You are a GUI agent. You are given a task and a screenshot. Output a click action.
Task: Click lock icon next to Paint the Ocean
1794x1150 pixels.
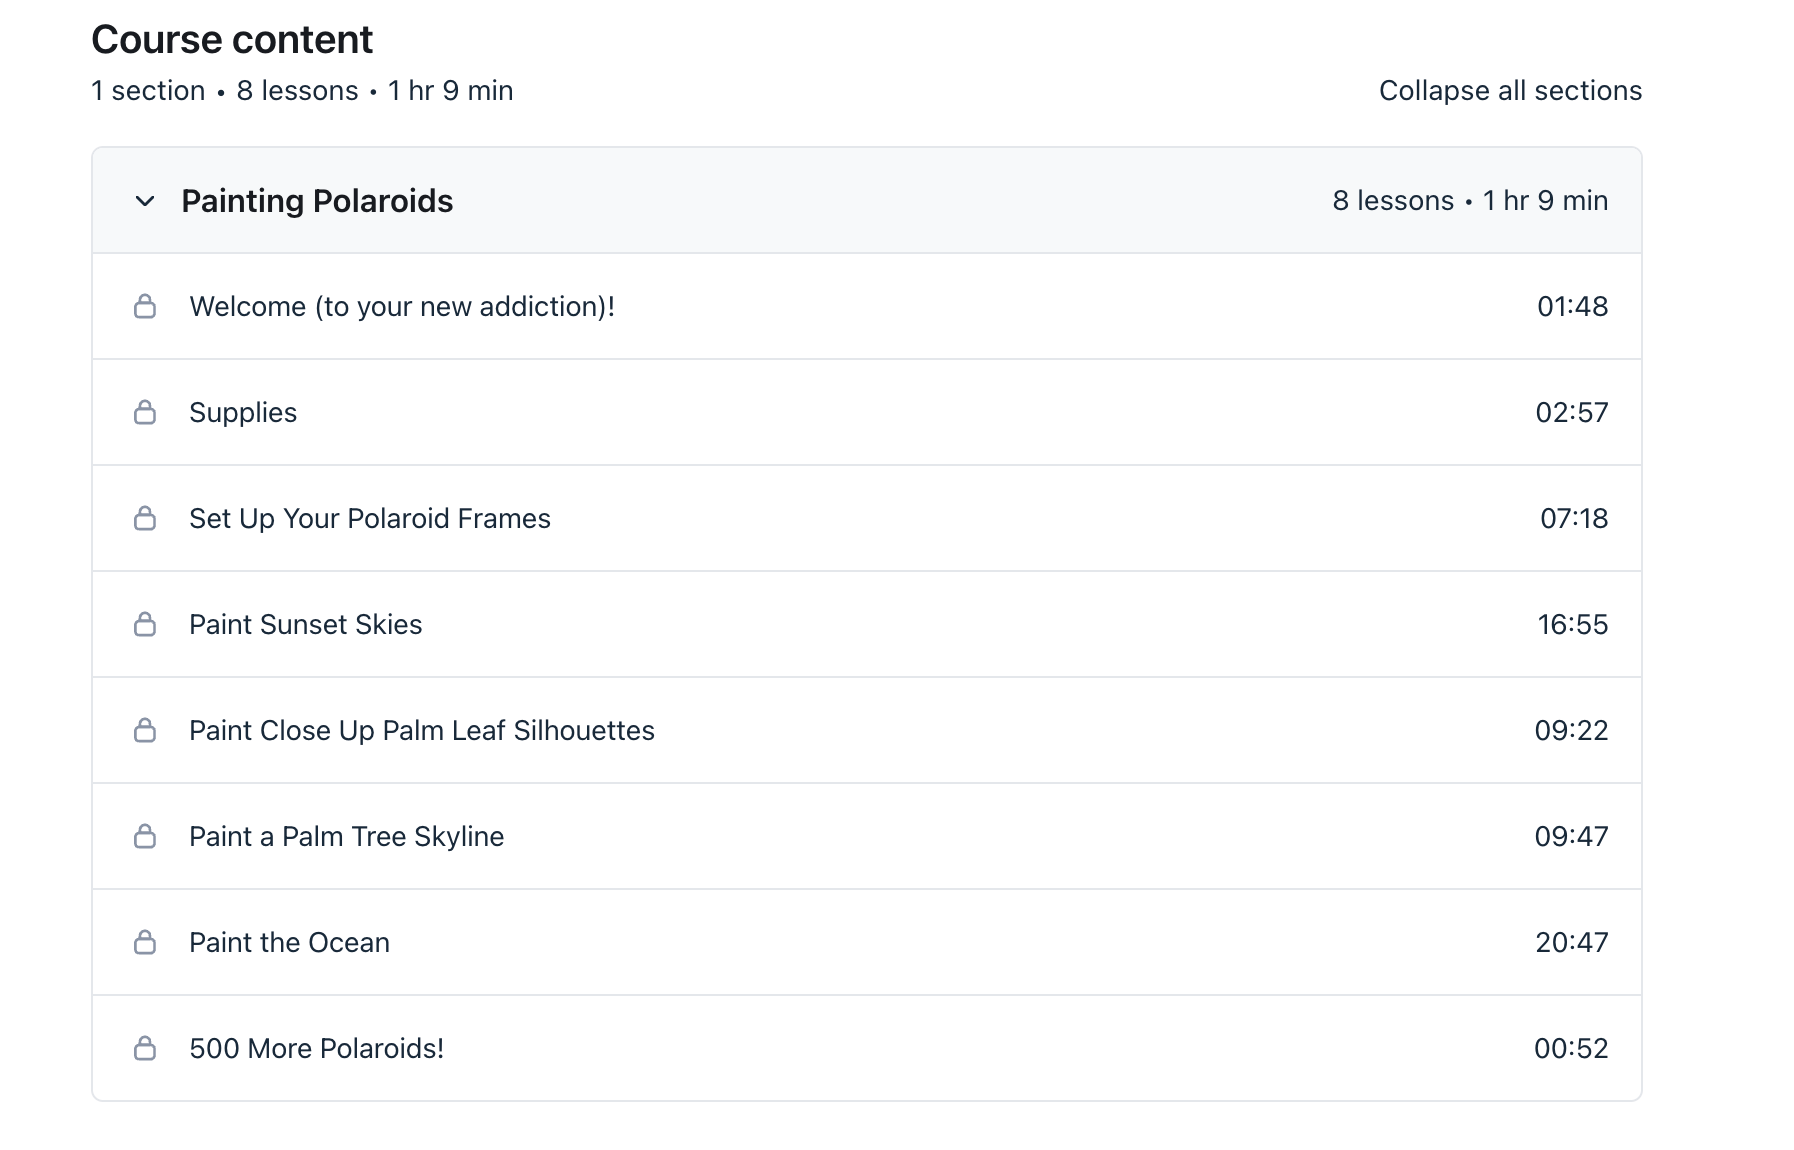pos(145,942)
